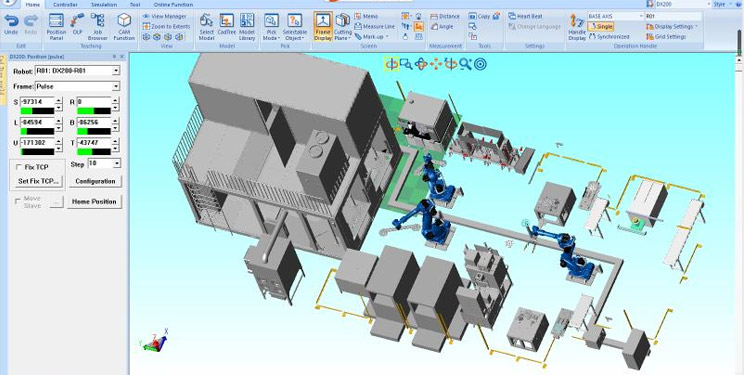Select Single operation handle mode

(601, 27)
